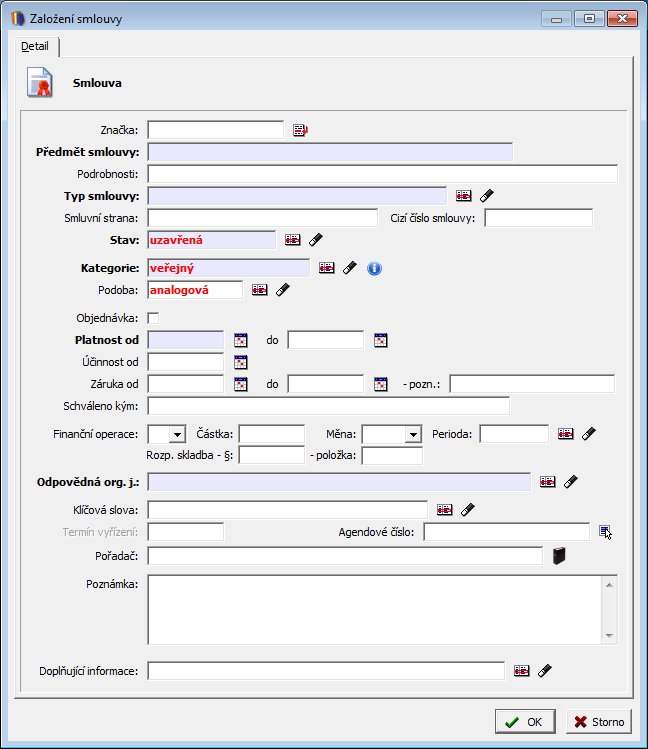Click Poznámka scrollbar down arrow

609,635
